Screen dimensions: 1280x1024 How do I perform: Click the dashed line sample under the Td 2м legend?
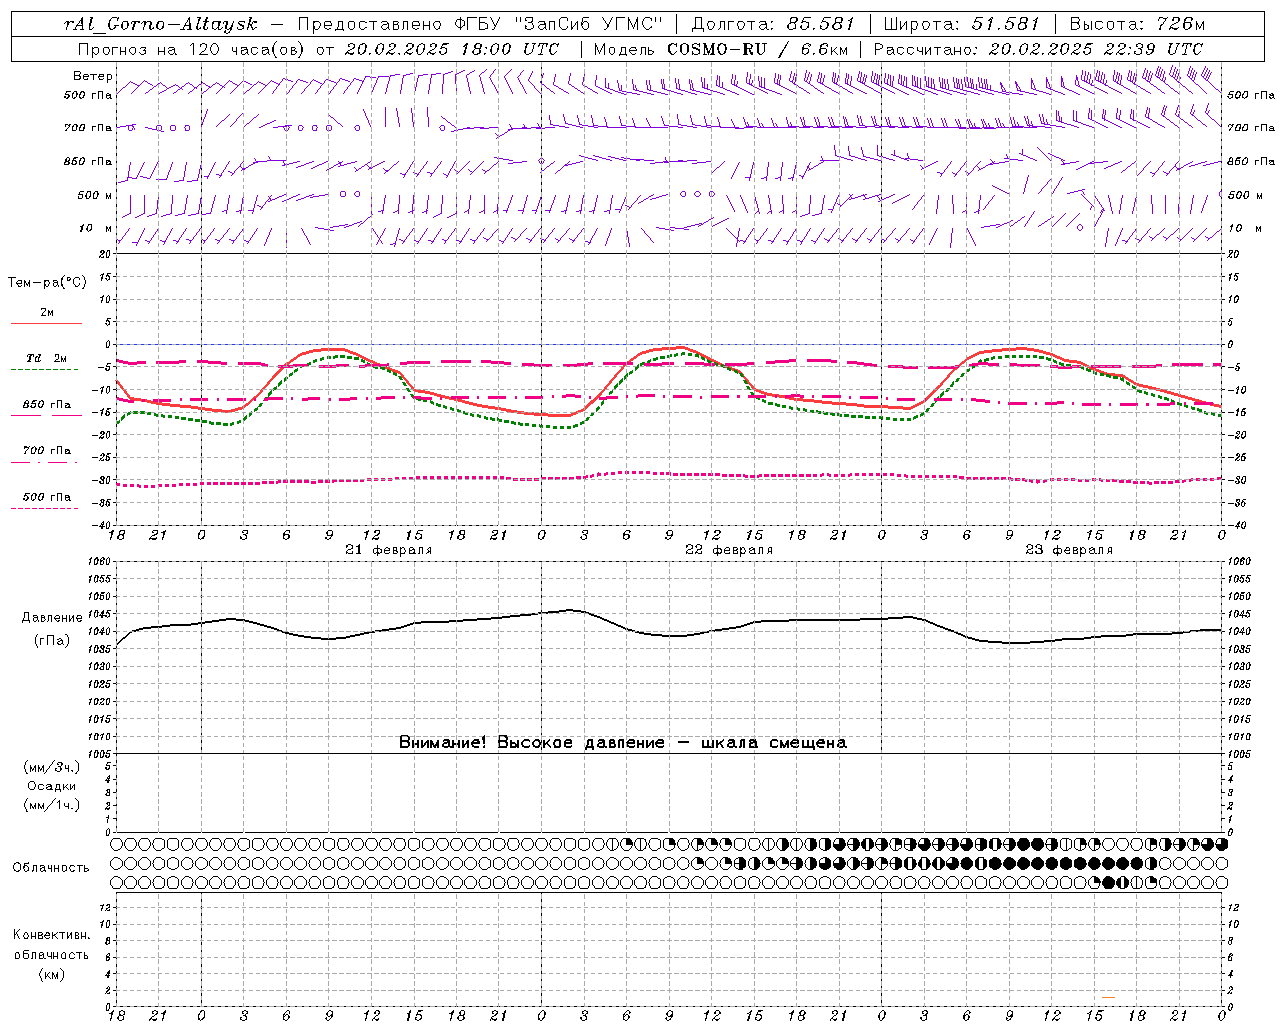click(44, 370)
